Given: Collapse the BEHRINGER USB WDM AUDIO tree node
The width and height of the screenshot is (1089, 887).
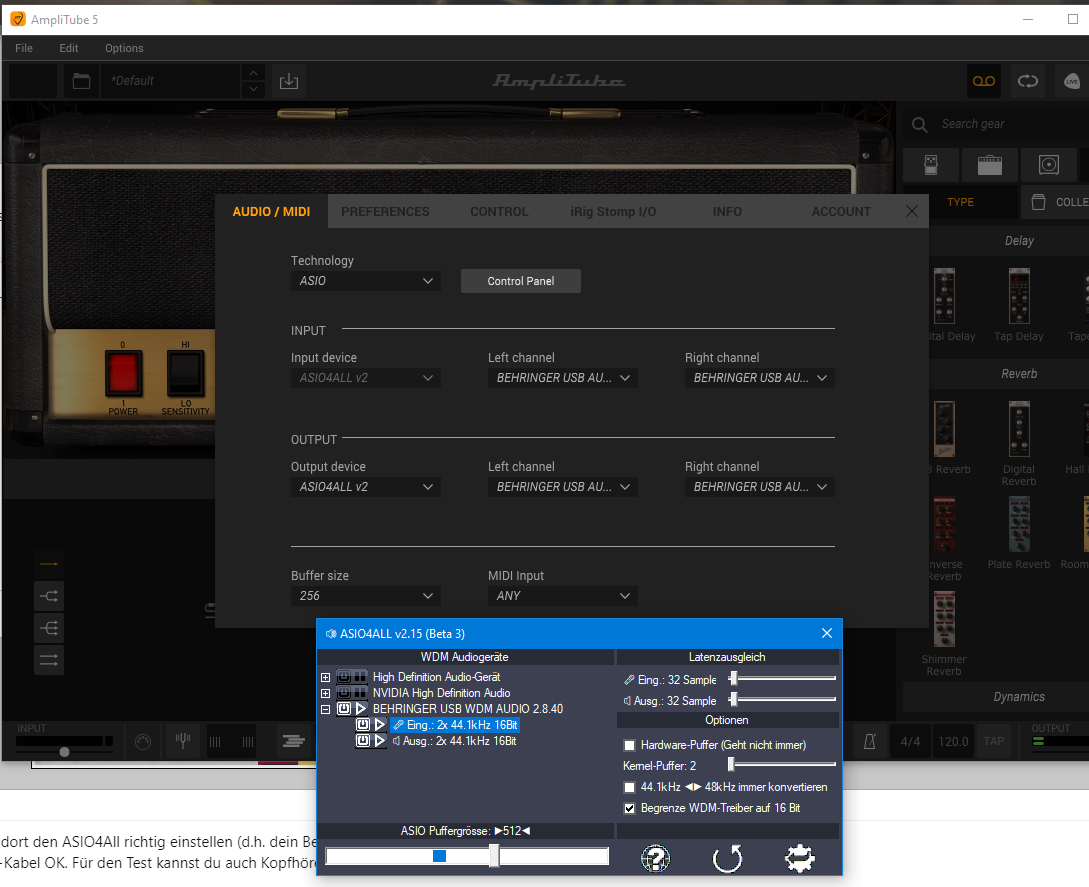Looking at the screenshot, I should [325, 710].
